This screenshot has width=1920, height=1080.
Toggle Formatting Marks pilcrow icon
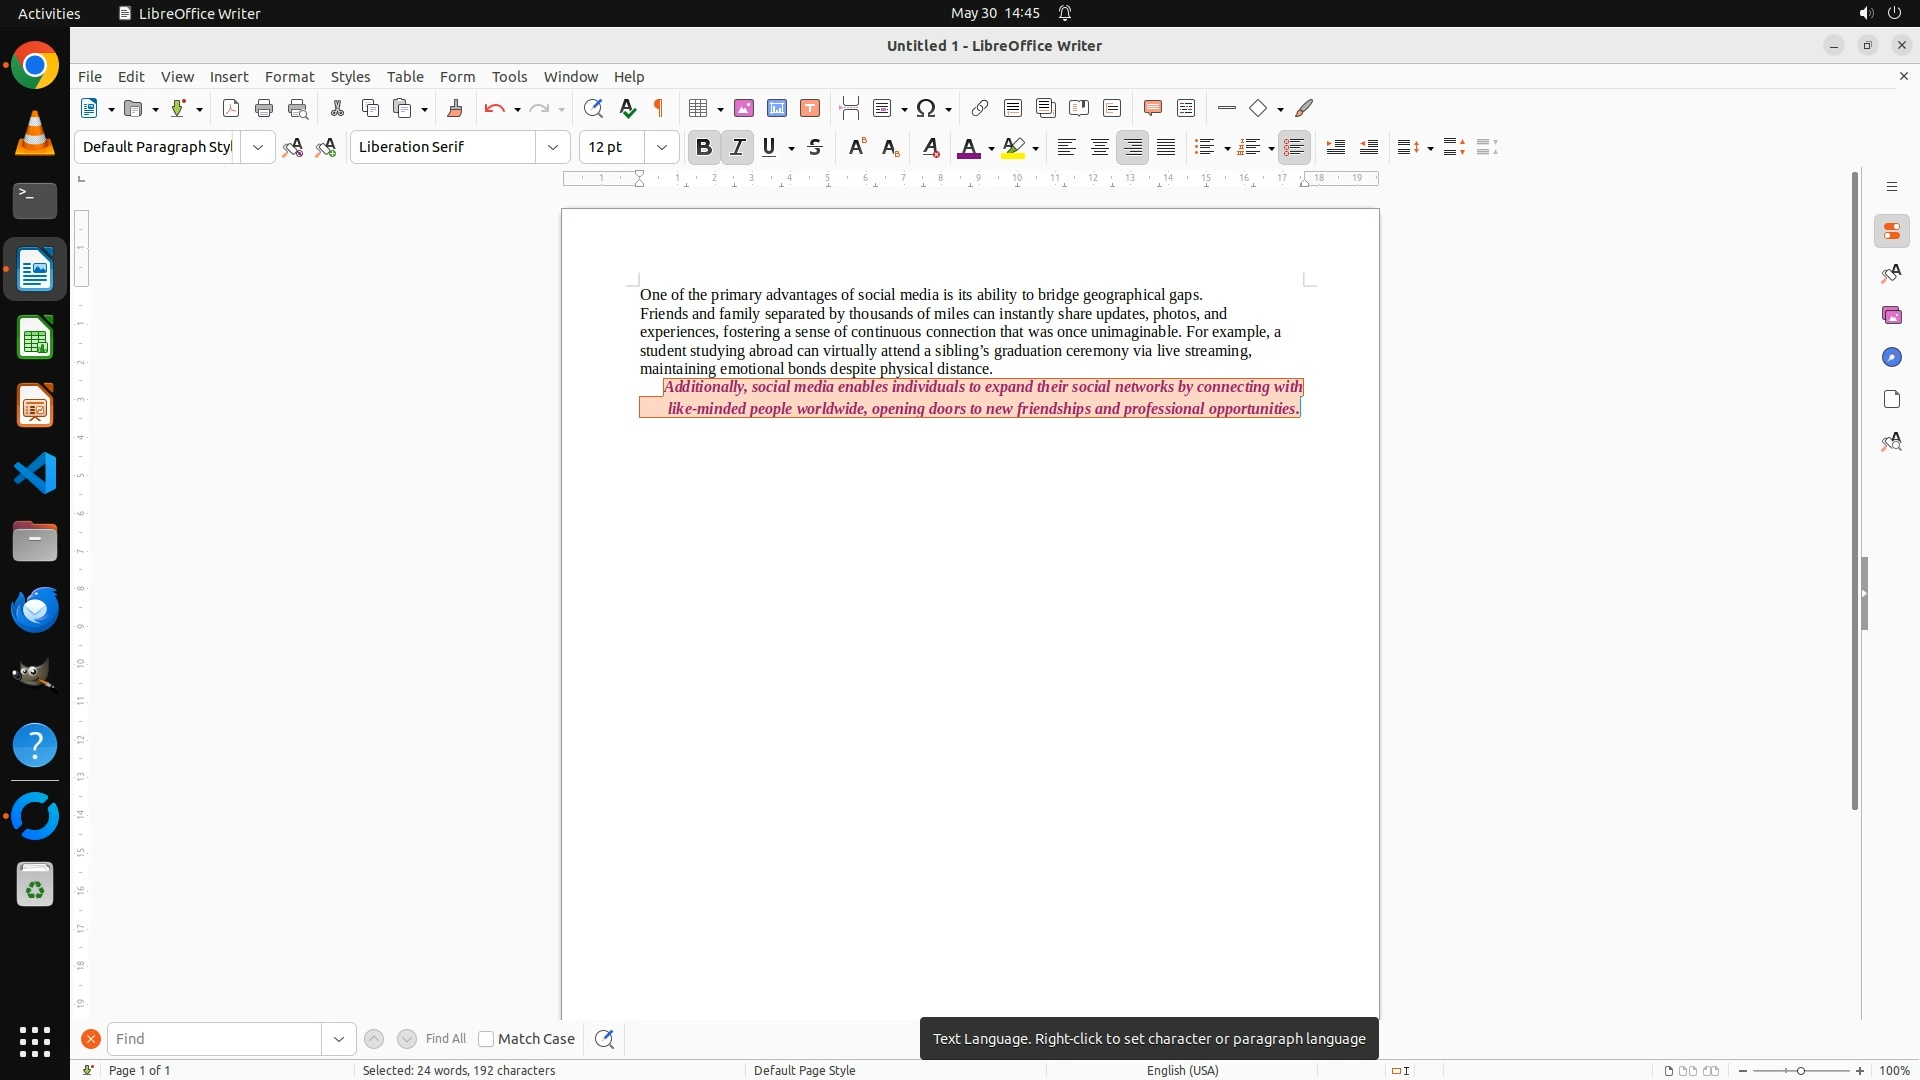659,108
